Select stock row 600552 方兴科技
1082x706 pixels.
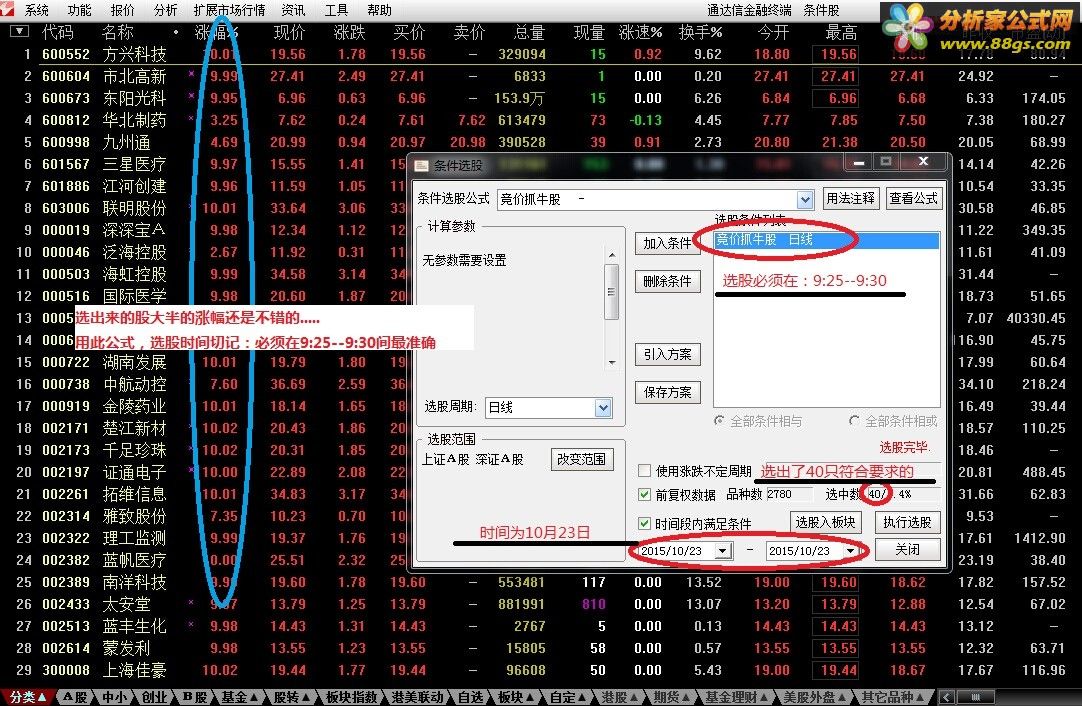click(x=541, y=54)
